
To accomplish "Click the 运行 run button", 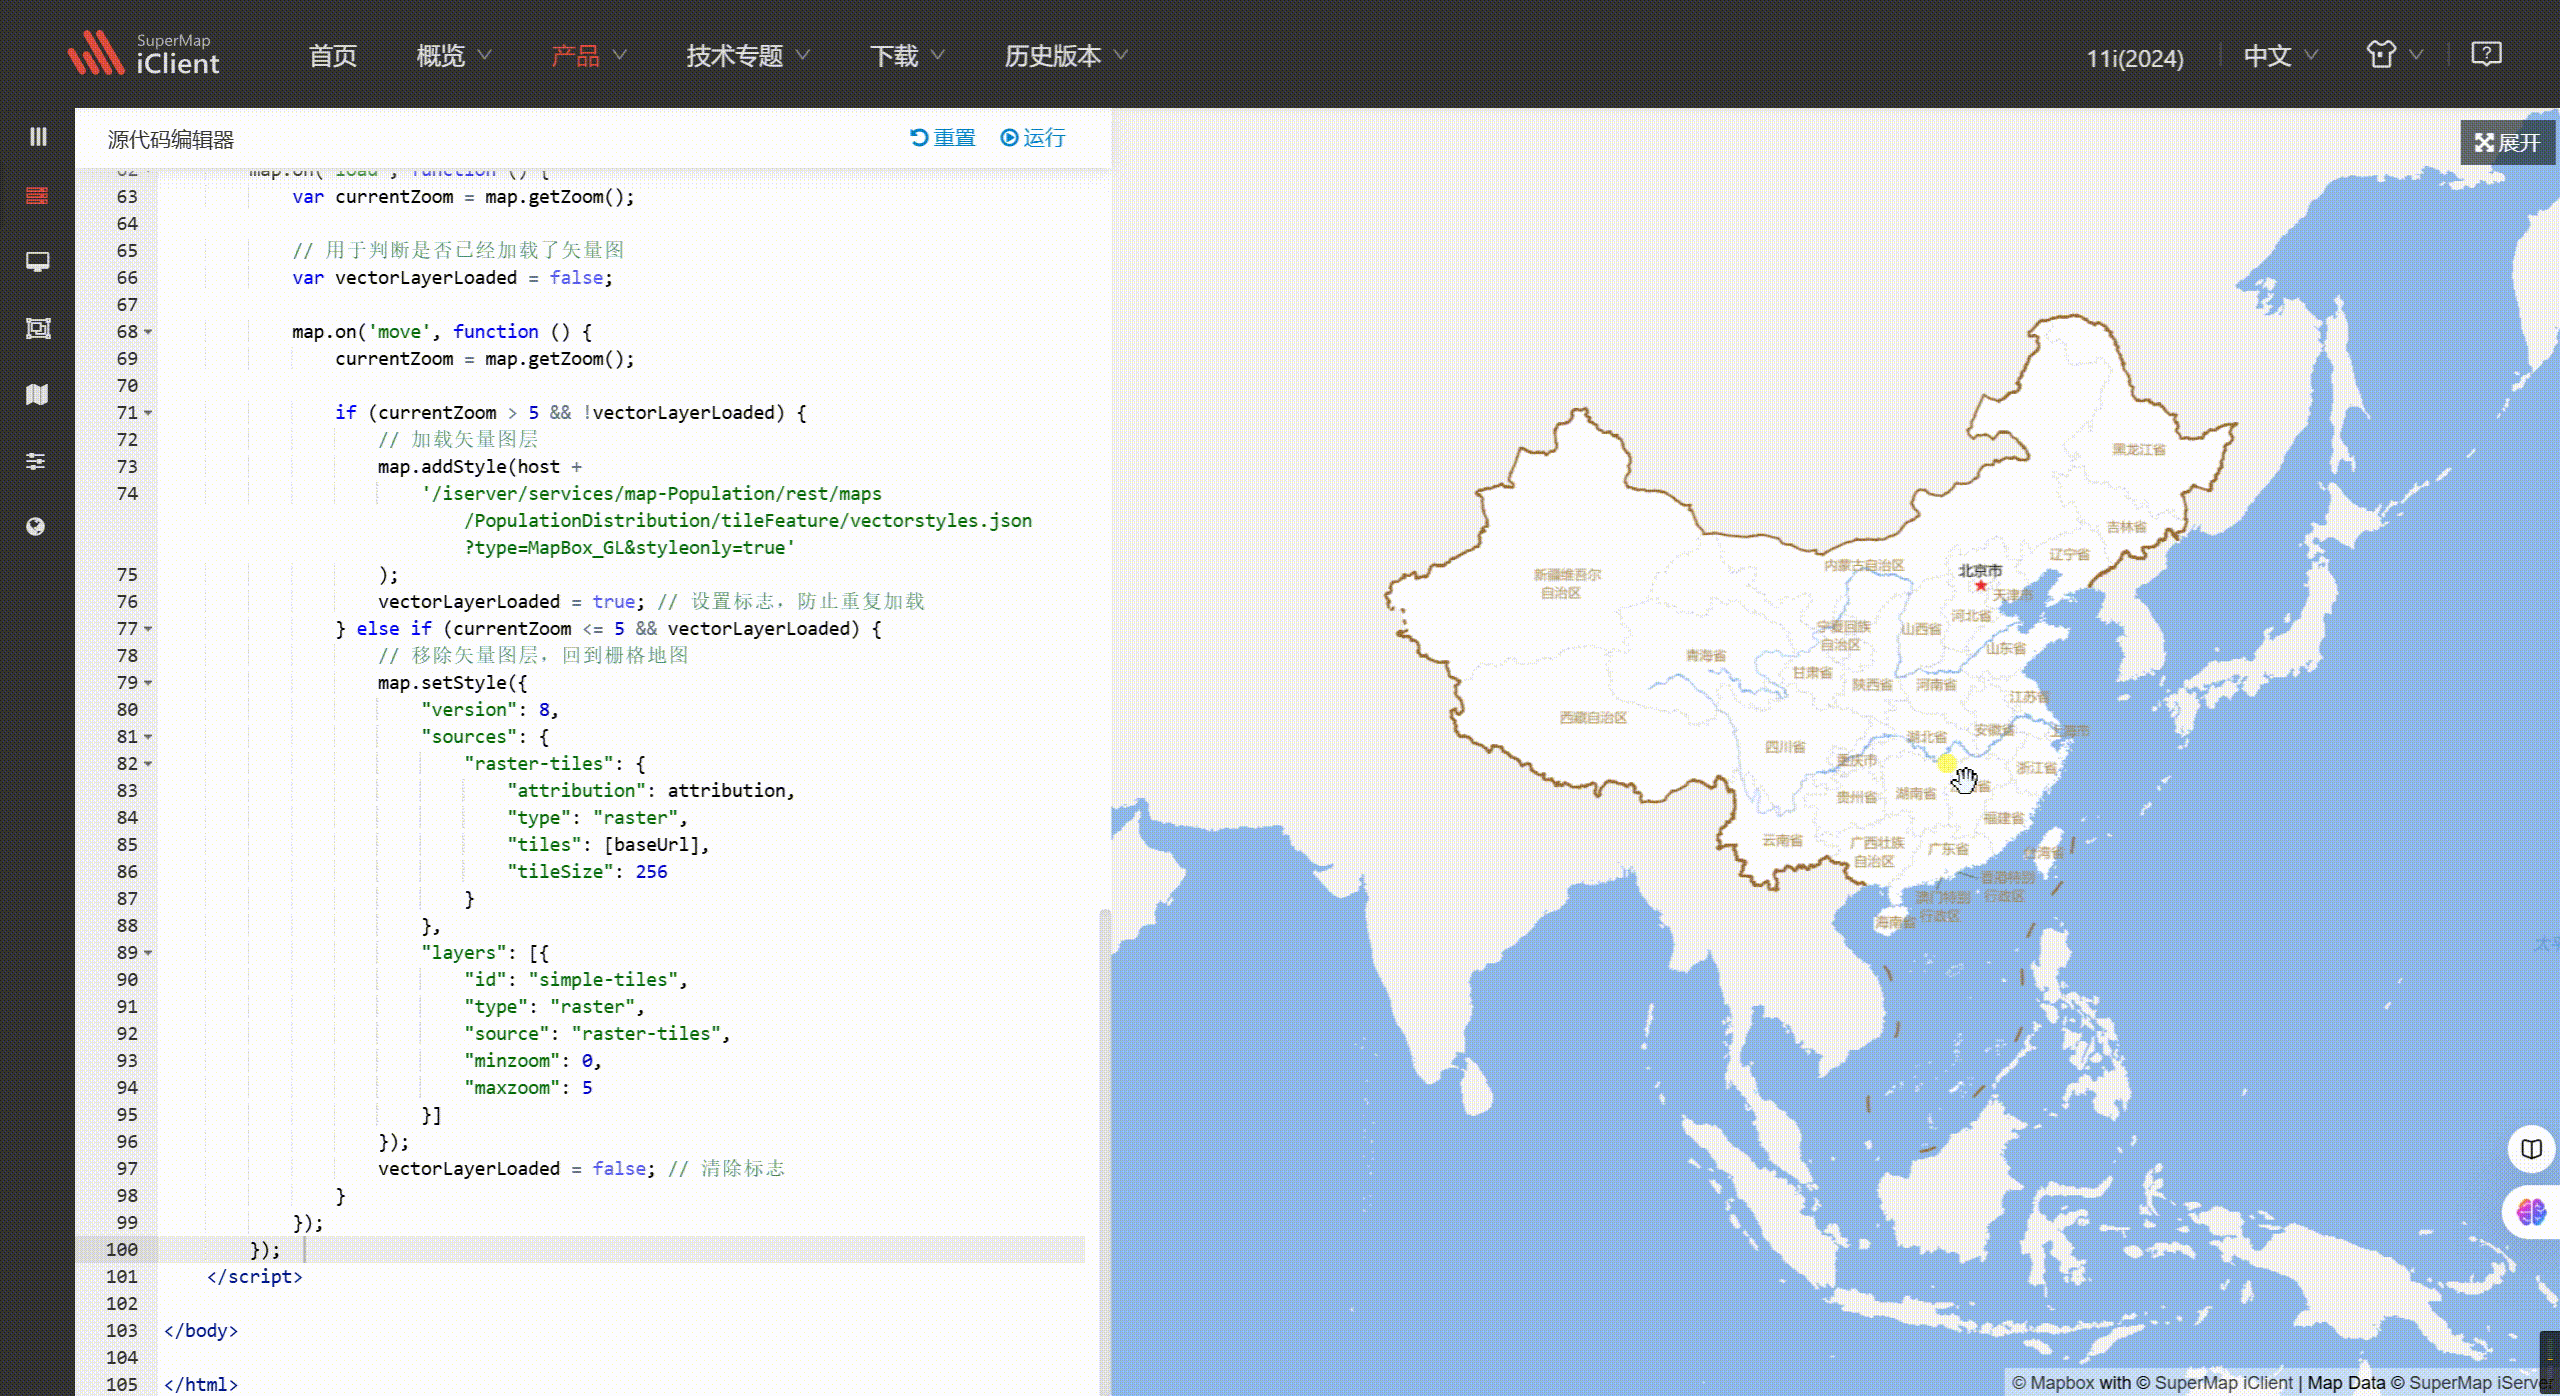I will [1033, 138].
